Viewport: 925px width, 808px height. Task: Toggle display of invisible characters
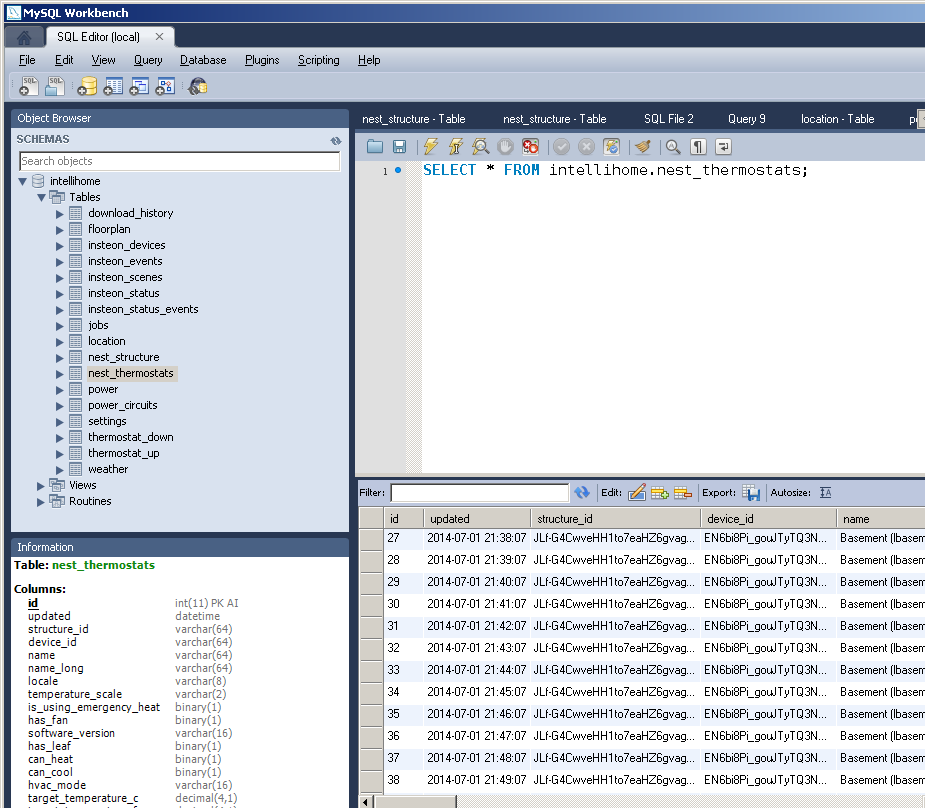(x=698, y=146)
